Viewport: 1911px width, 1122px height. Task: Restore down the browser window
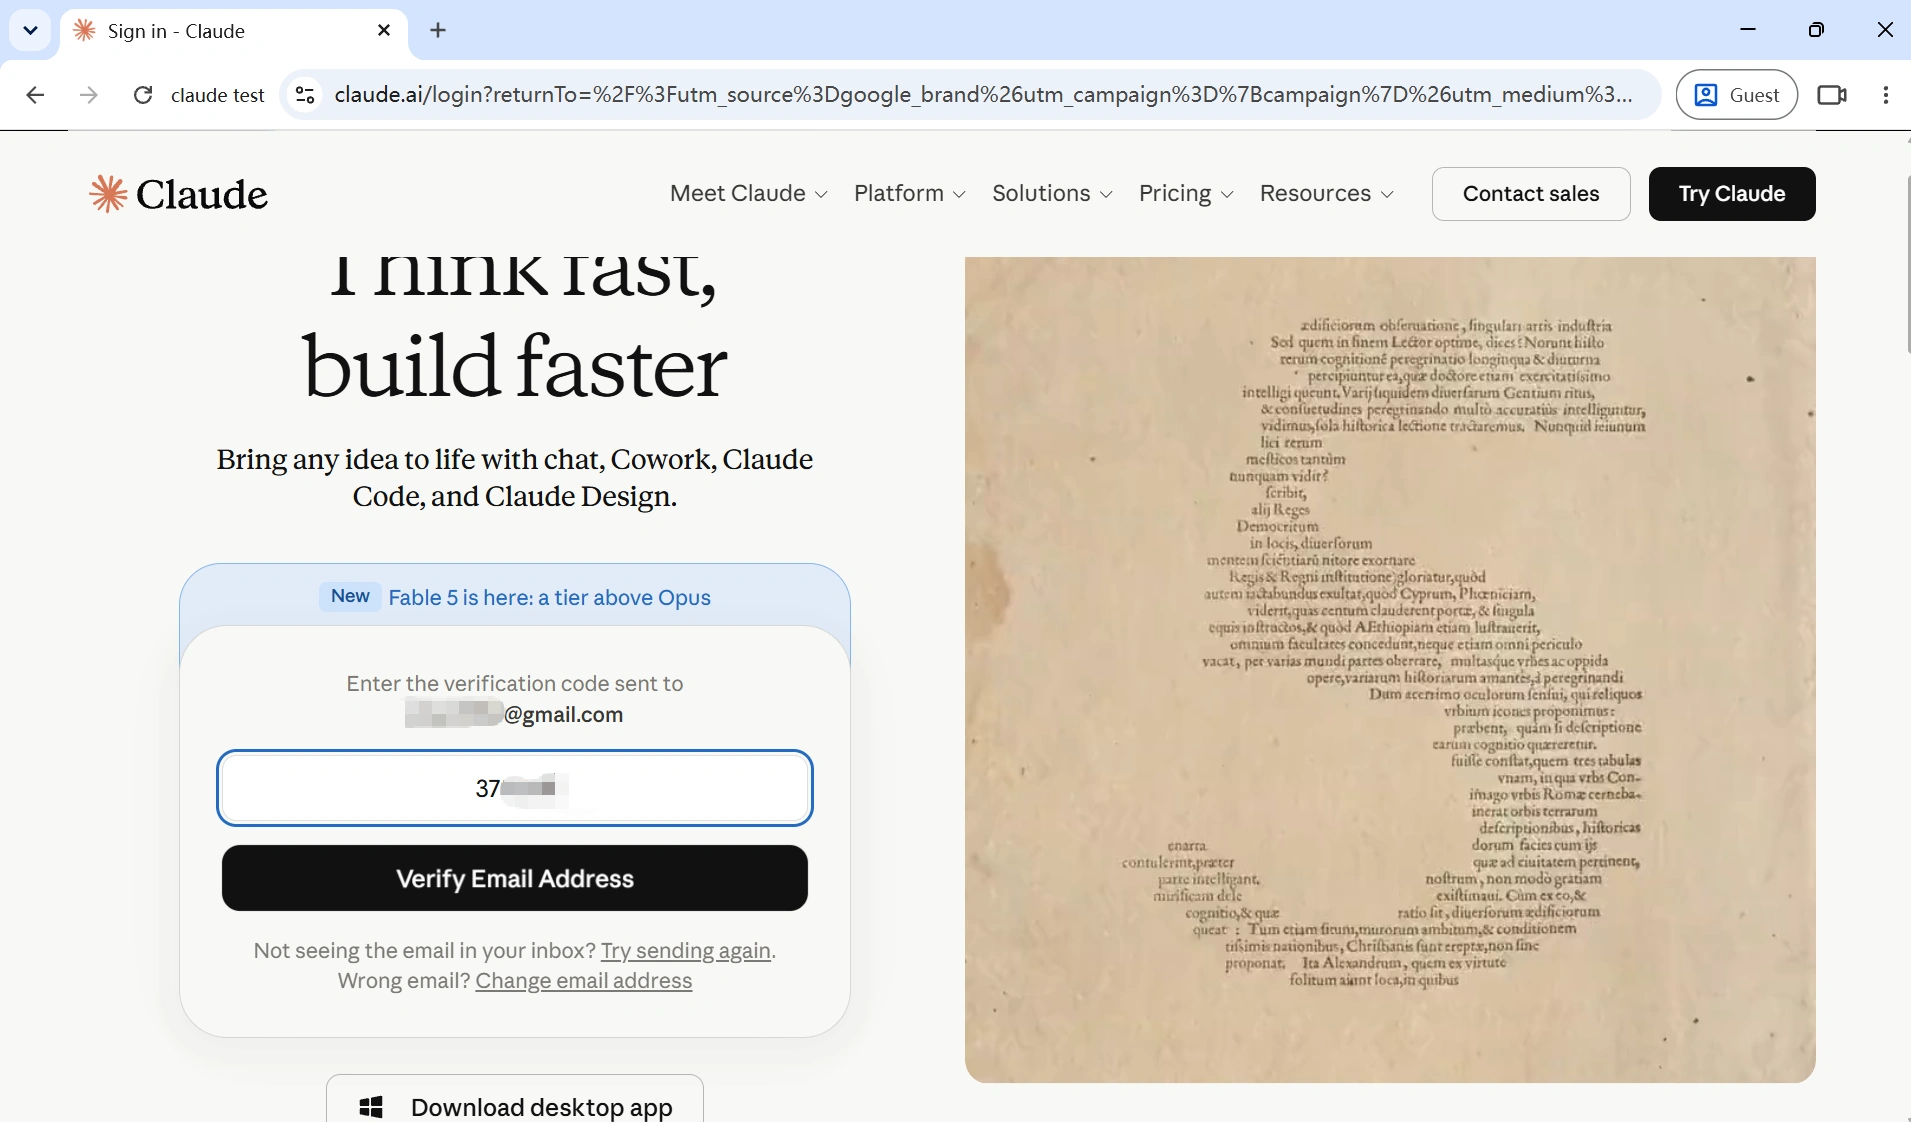(1816, 30)
